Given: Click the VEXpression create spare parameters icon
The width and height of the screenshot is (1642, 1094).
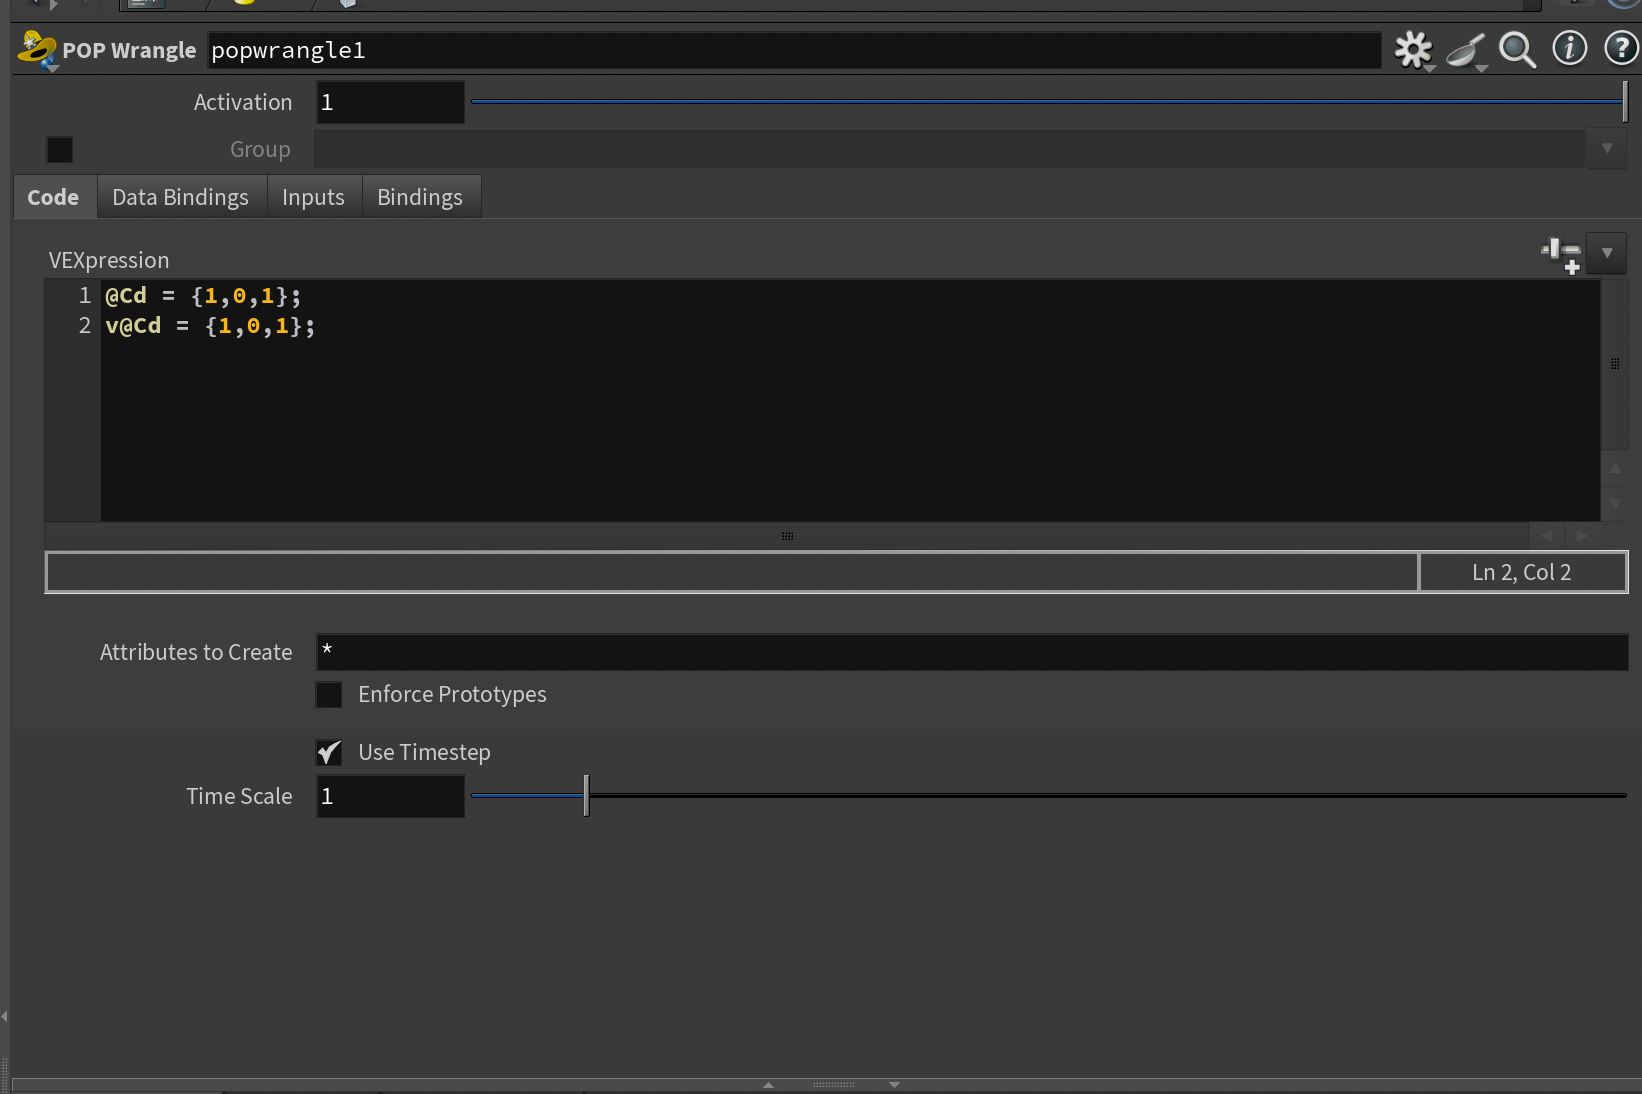Looking at the screenshot, I should pyautogui.click(x=1561, y=254).
